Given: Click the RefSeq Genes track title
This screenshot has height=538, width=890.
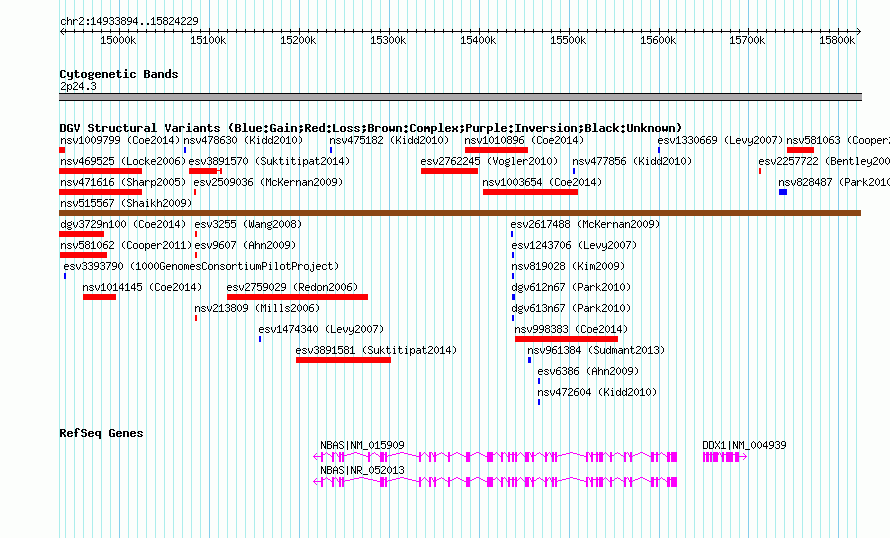Looking at the screenshot, I should tap(101, 433).
